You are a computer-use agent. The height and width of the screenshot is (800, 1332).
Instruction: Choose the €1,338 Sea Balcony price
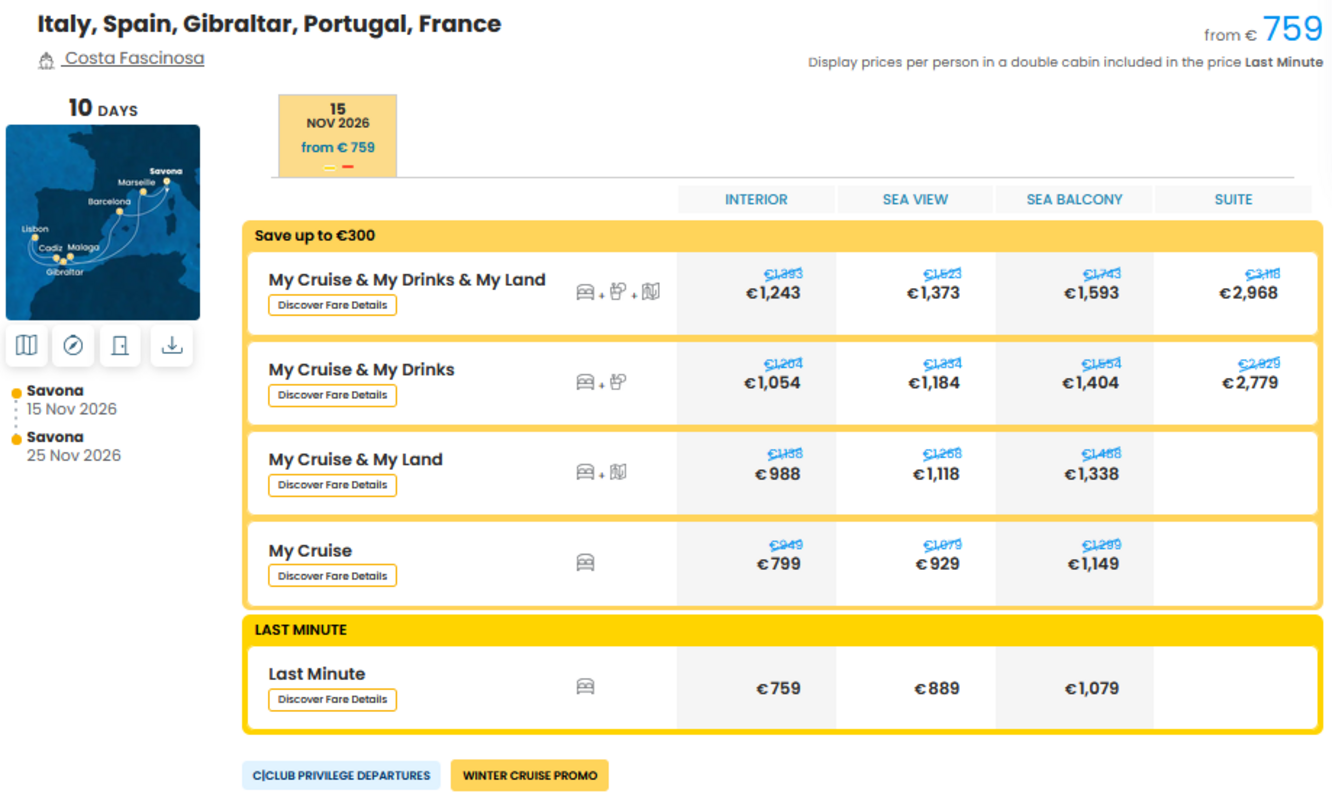[x=1092, y=474]
